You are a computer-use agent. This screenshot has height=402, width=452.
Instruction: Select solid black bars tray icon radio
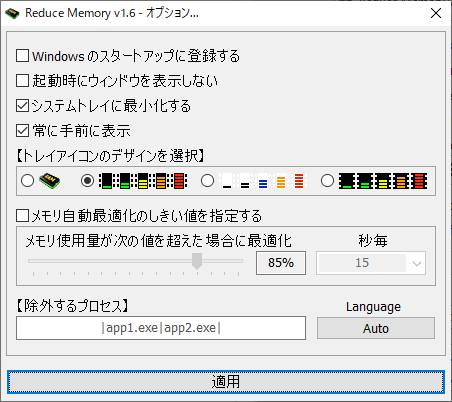(x=327, y=181)
